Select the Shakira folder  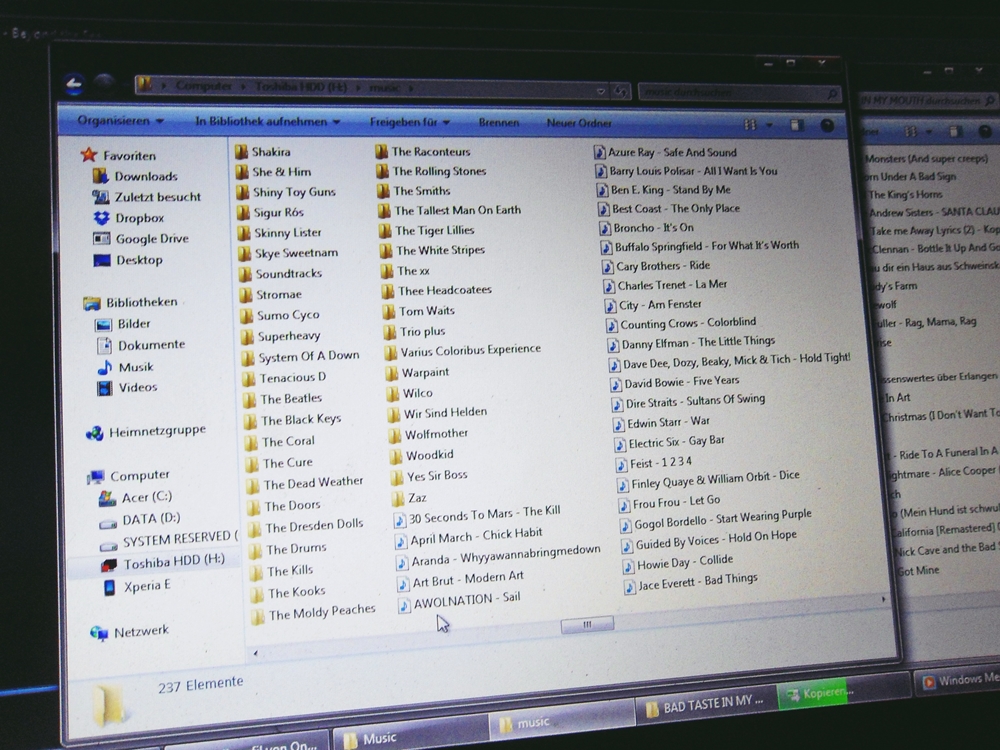(x=263, y=152)
